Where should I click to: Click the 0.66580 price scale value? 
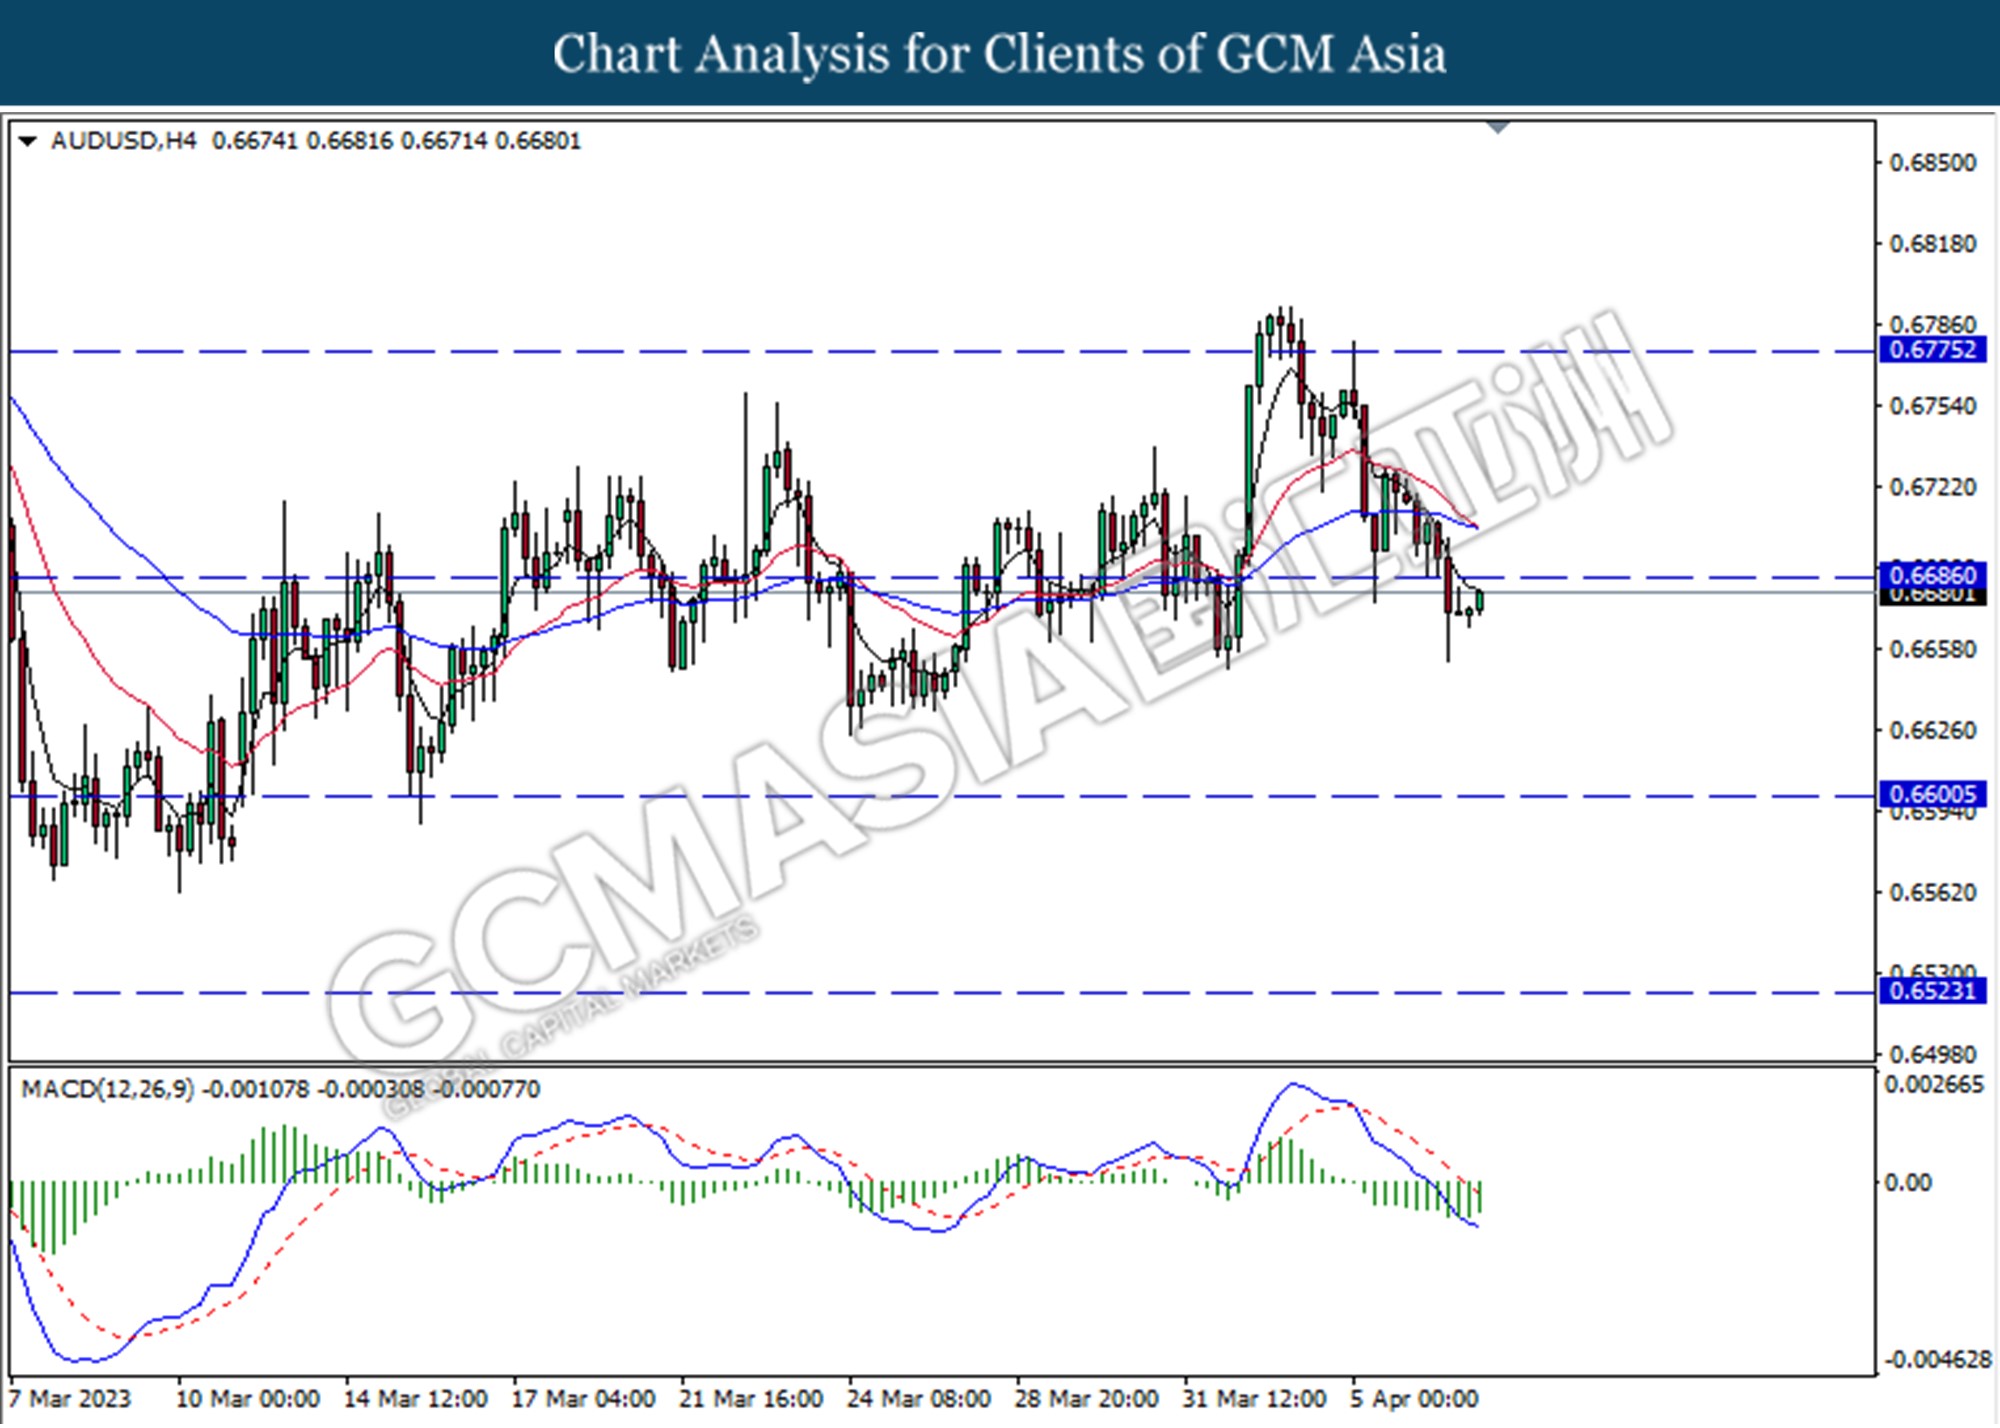[1933, 649]
